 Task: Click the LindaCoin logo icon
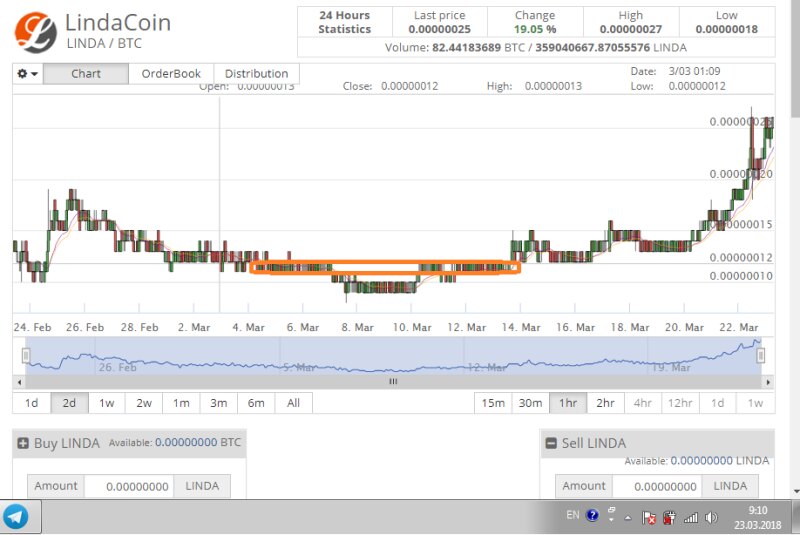(35, 32)
